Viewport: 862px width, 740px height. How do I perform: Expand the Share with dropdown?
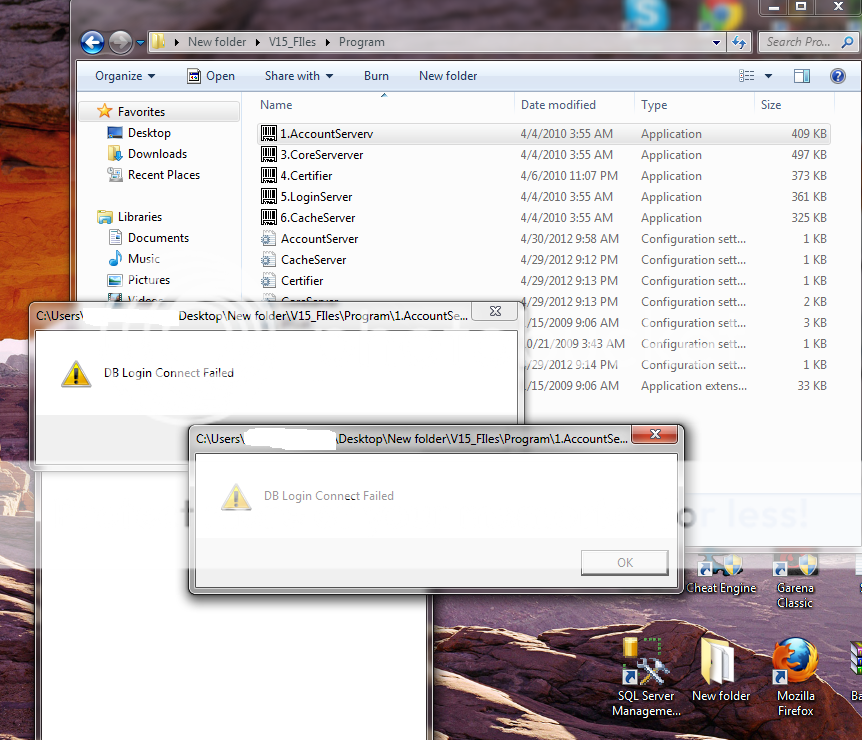(298, 76)
